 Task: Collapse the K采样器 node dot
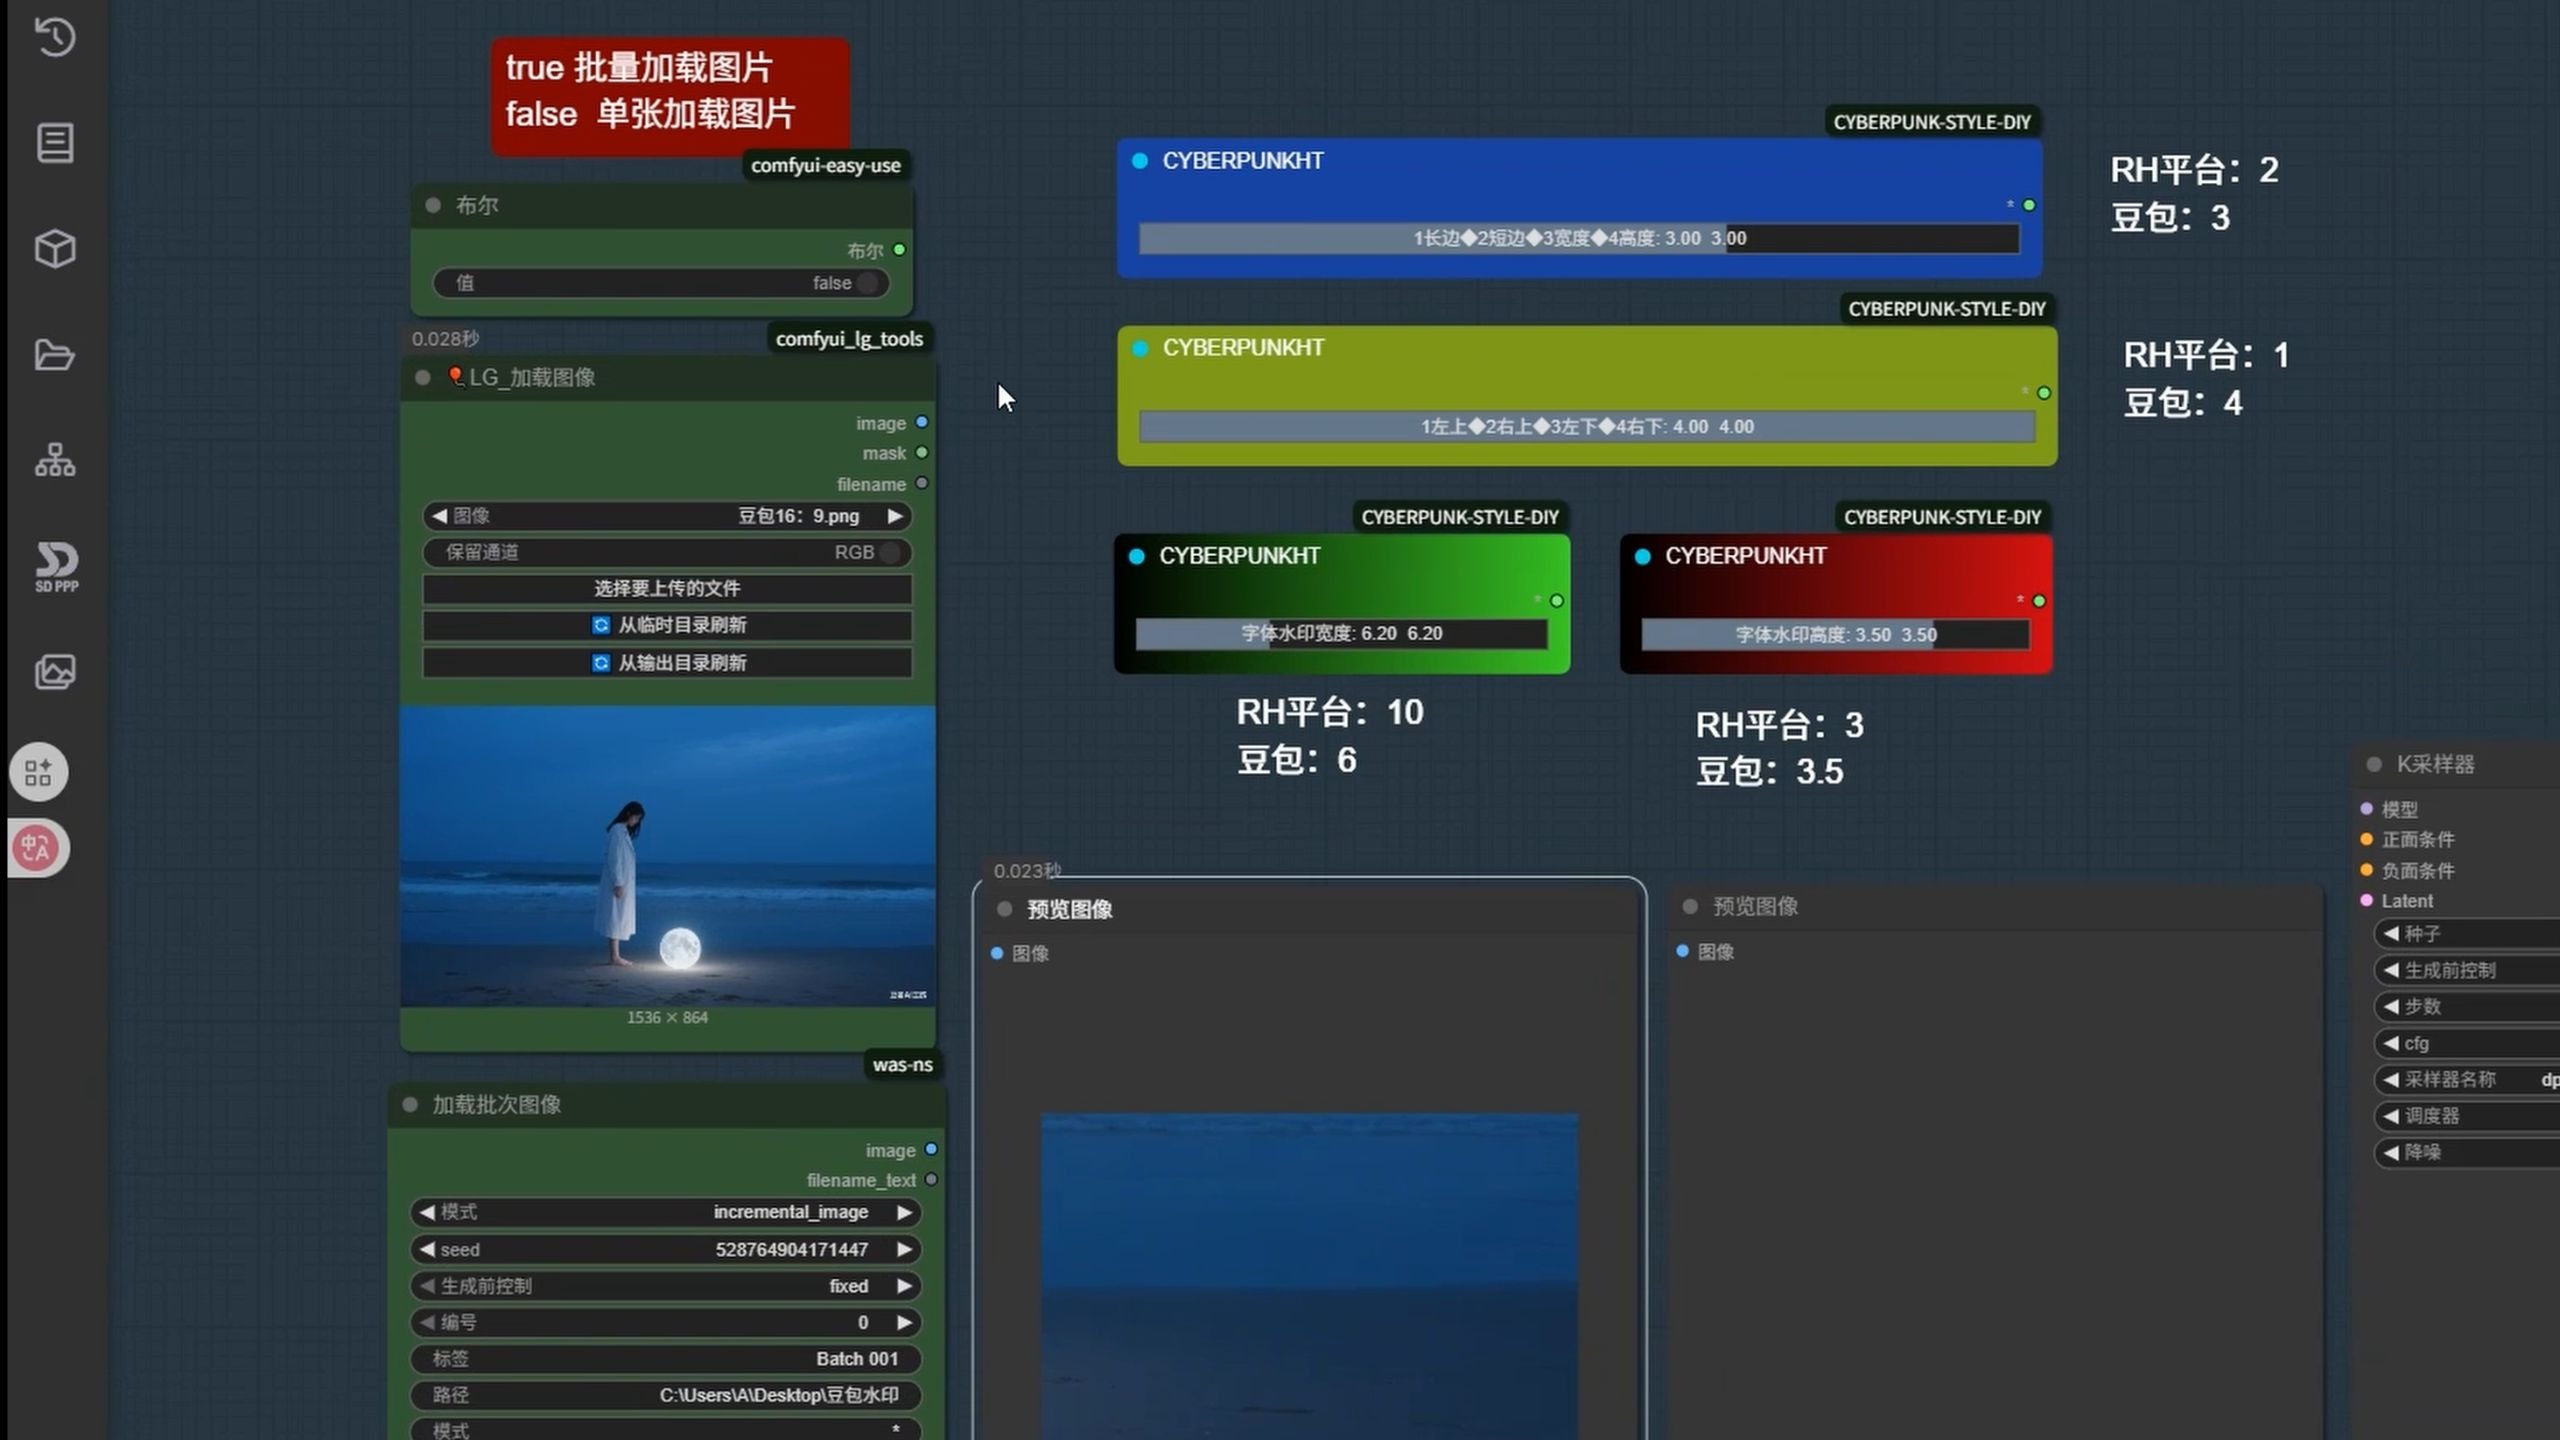(x=2374, y=764)
